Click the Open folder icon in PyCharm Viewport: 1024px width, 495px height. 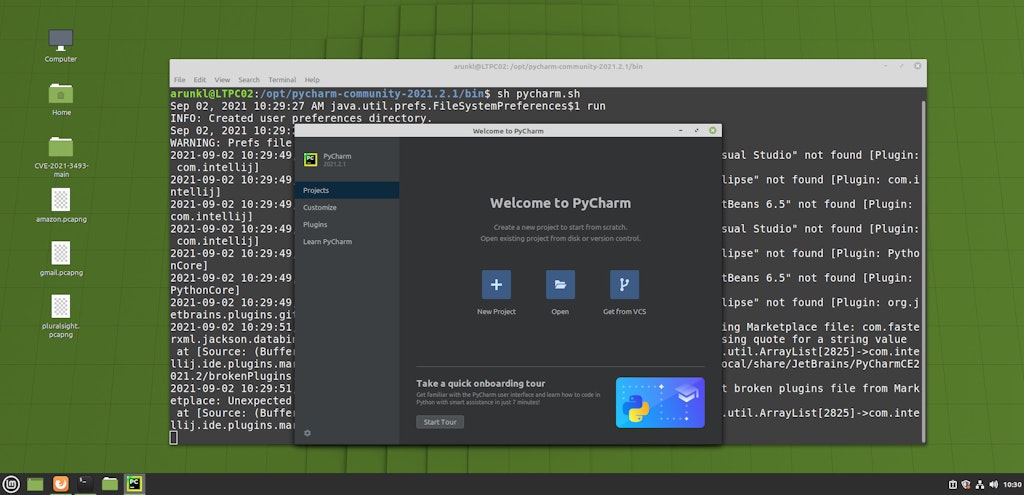tap(560, 285)
